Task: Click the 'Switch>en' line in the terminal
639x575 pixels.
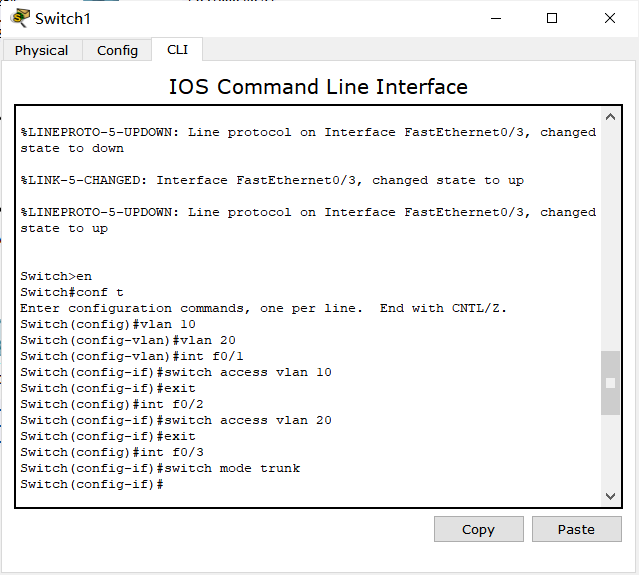Action: click(56, 276)
